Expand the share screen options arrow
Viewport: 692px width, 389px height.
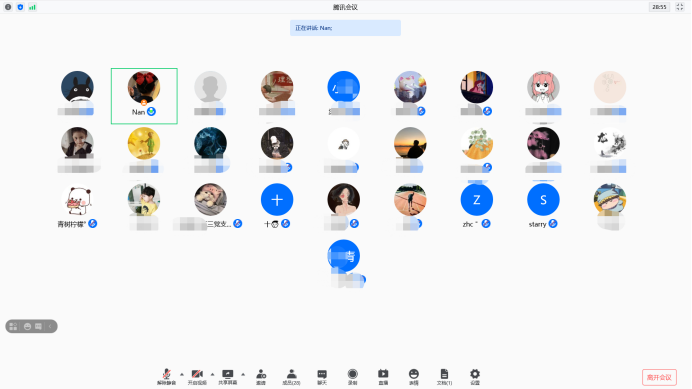(x=243, y=374)
